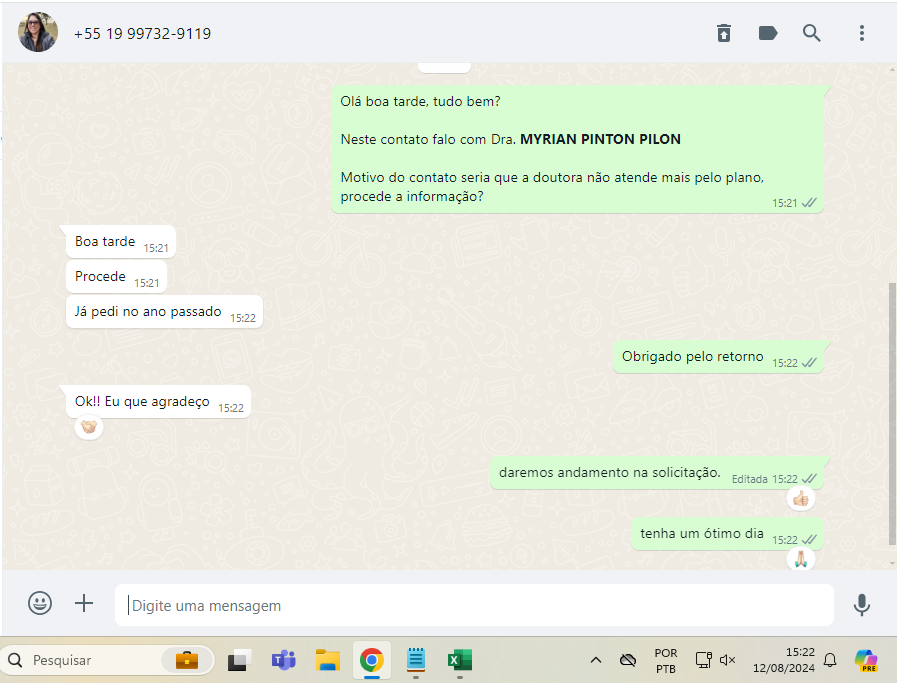The width and height of the screenshot is (897, 683).
Task: Start voice message with microphone icon
Action: (861, 604)
